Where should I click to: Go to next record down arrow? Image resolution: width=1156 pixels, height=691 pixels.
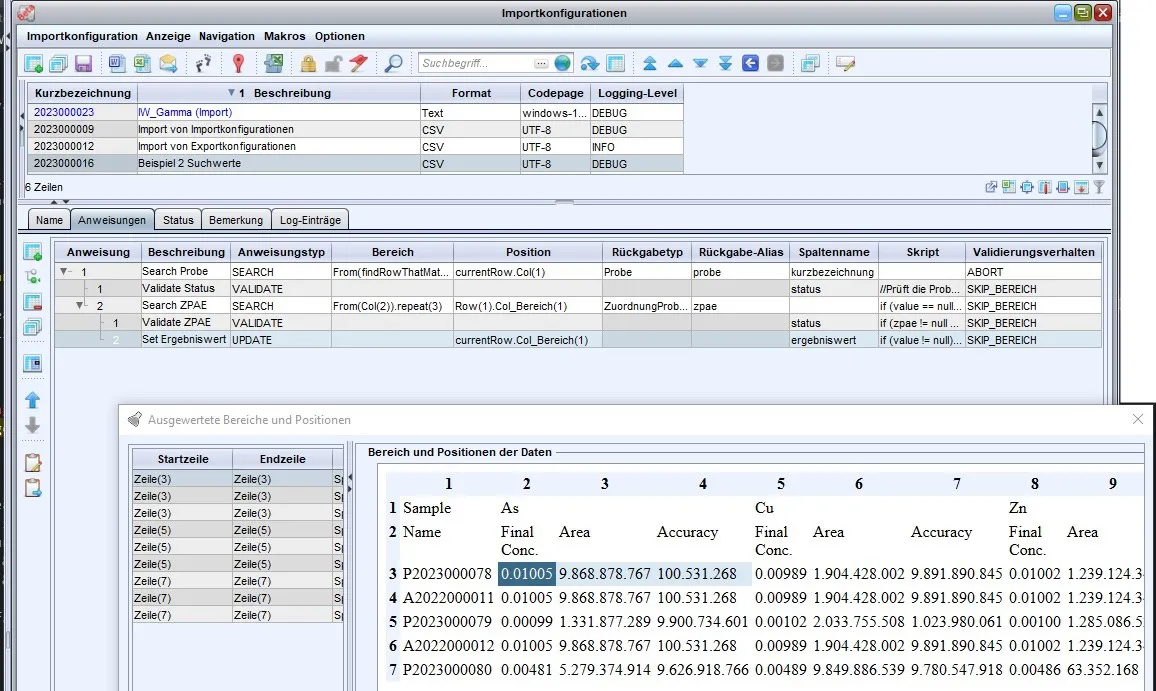(700, 63)
